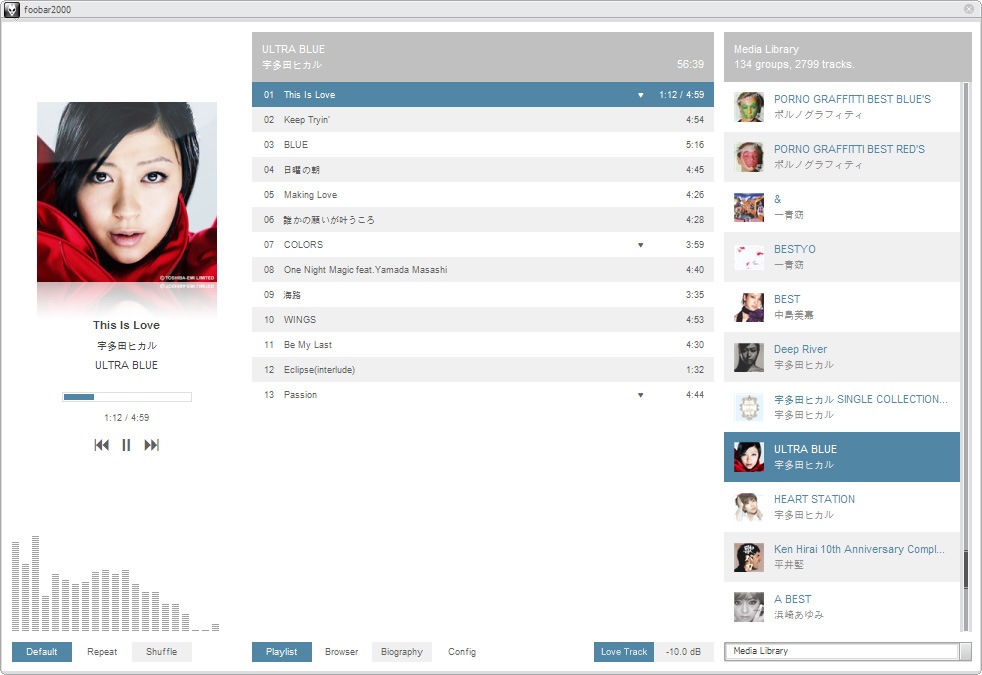Viewport: 982px width, 675px height.
Task: Select track 02 Keep Tryin'
Action: [483, 120]
